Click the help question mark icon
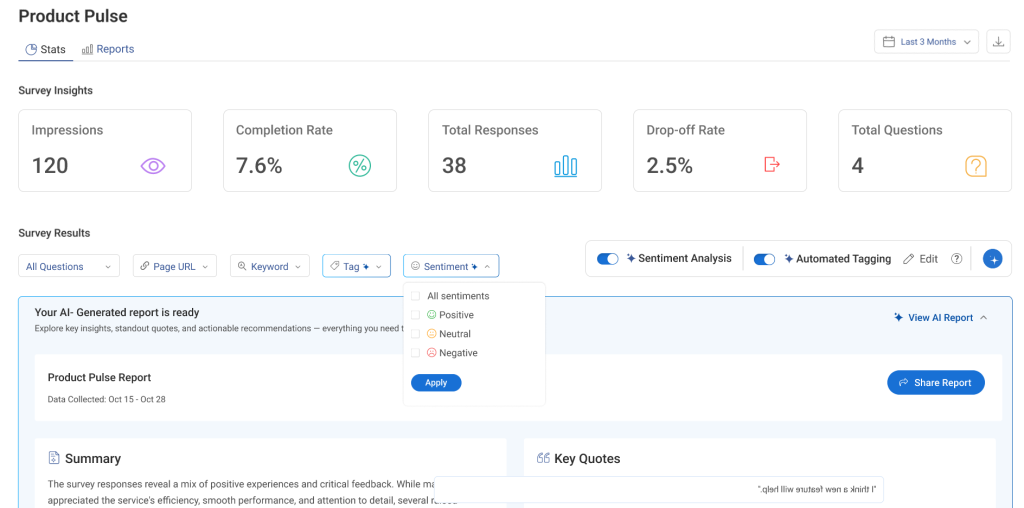This screenshot has width=1024, height=508. pos(957,259)
